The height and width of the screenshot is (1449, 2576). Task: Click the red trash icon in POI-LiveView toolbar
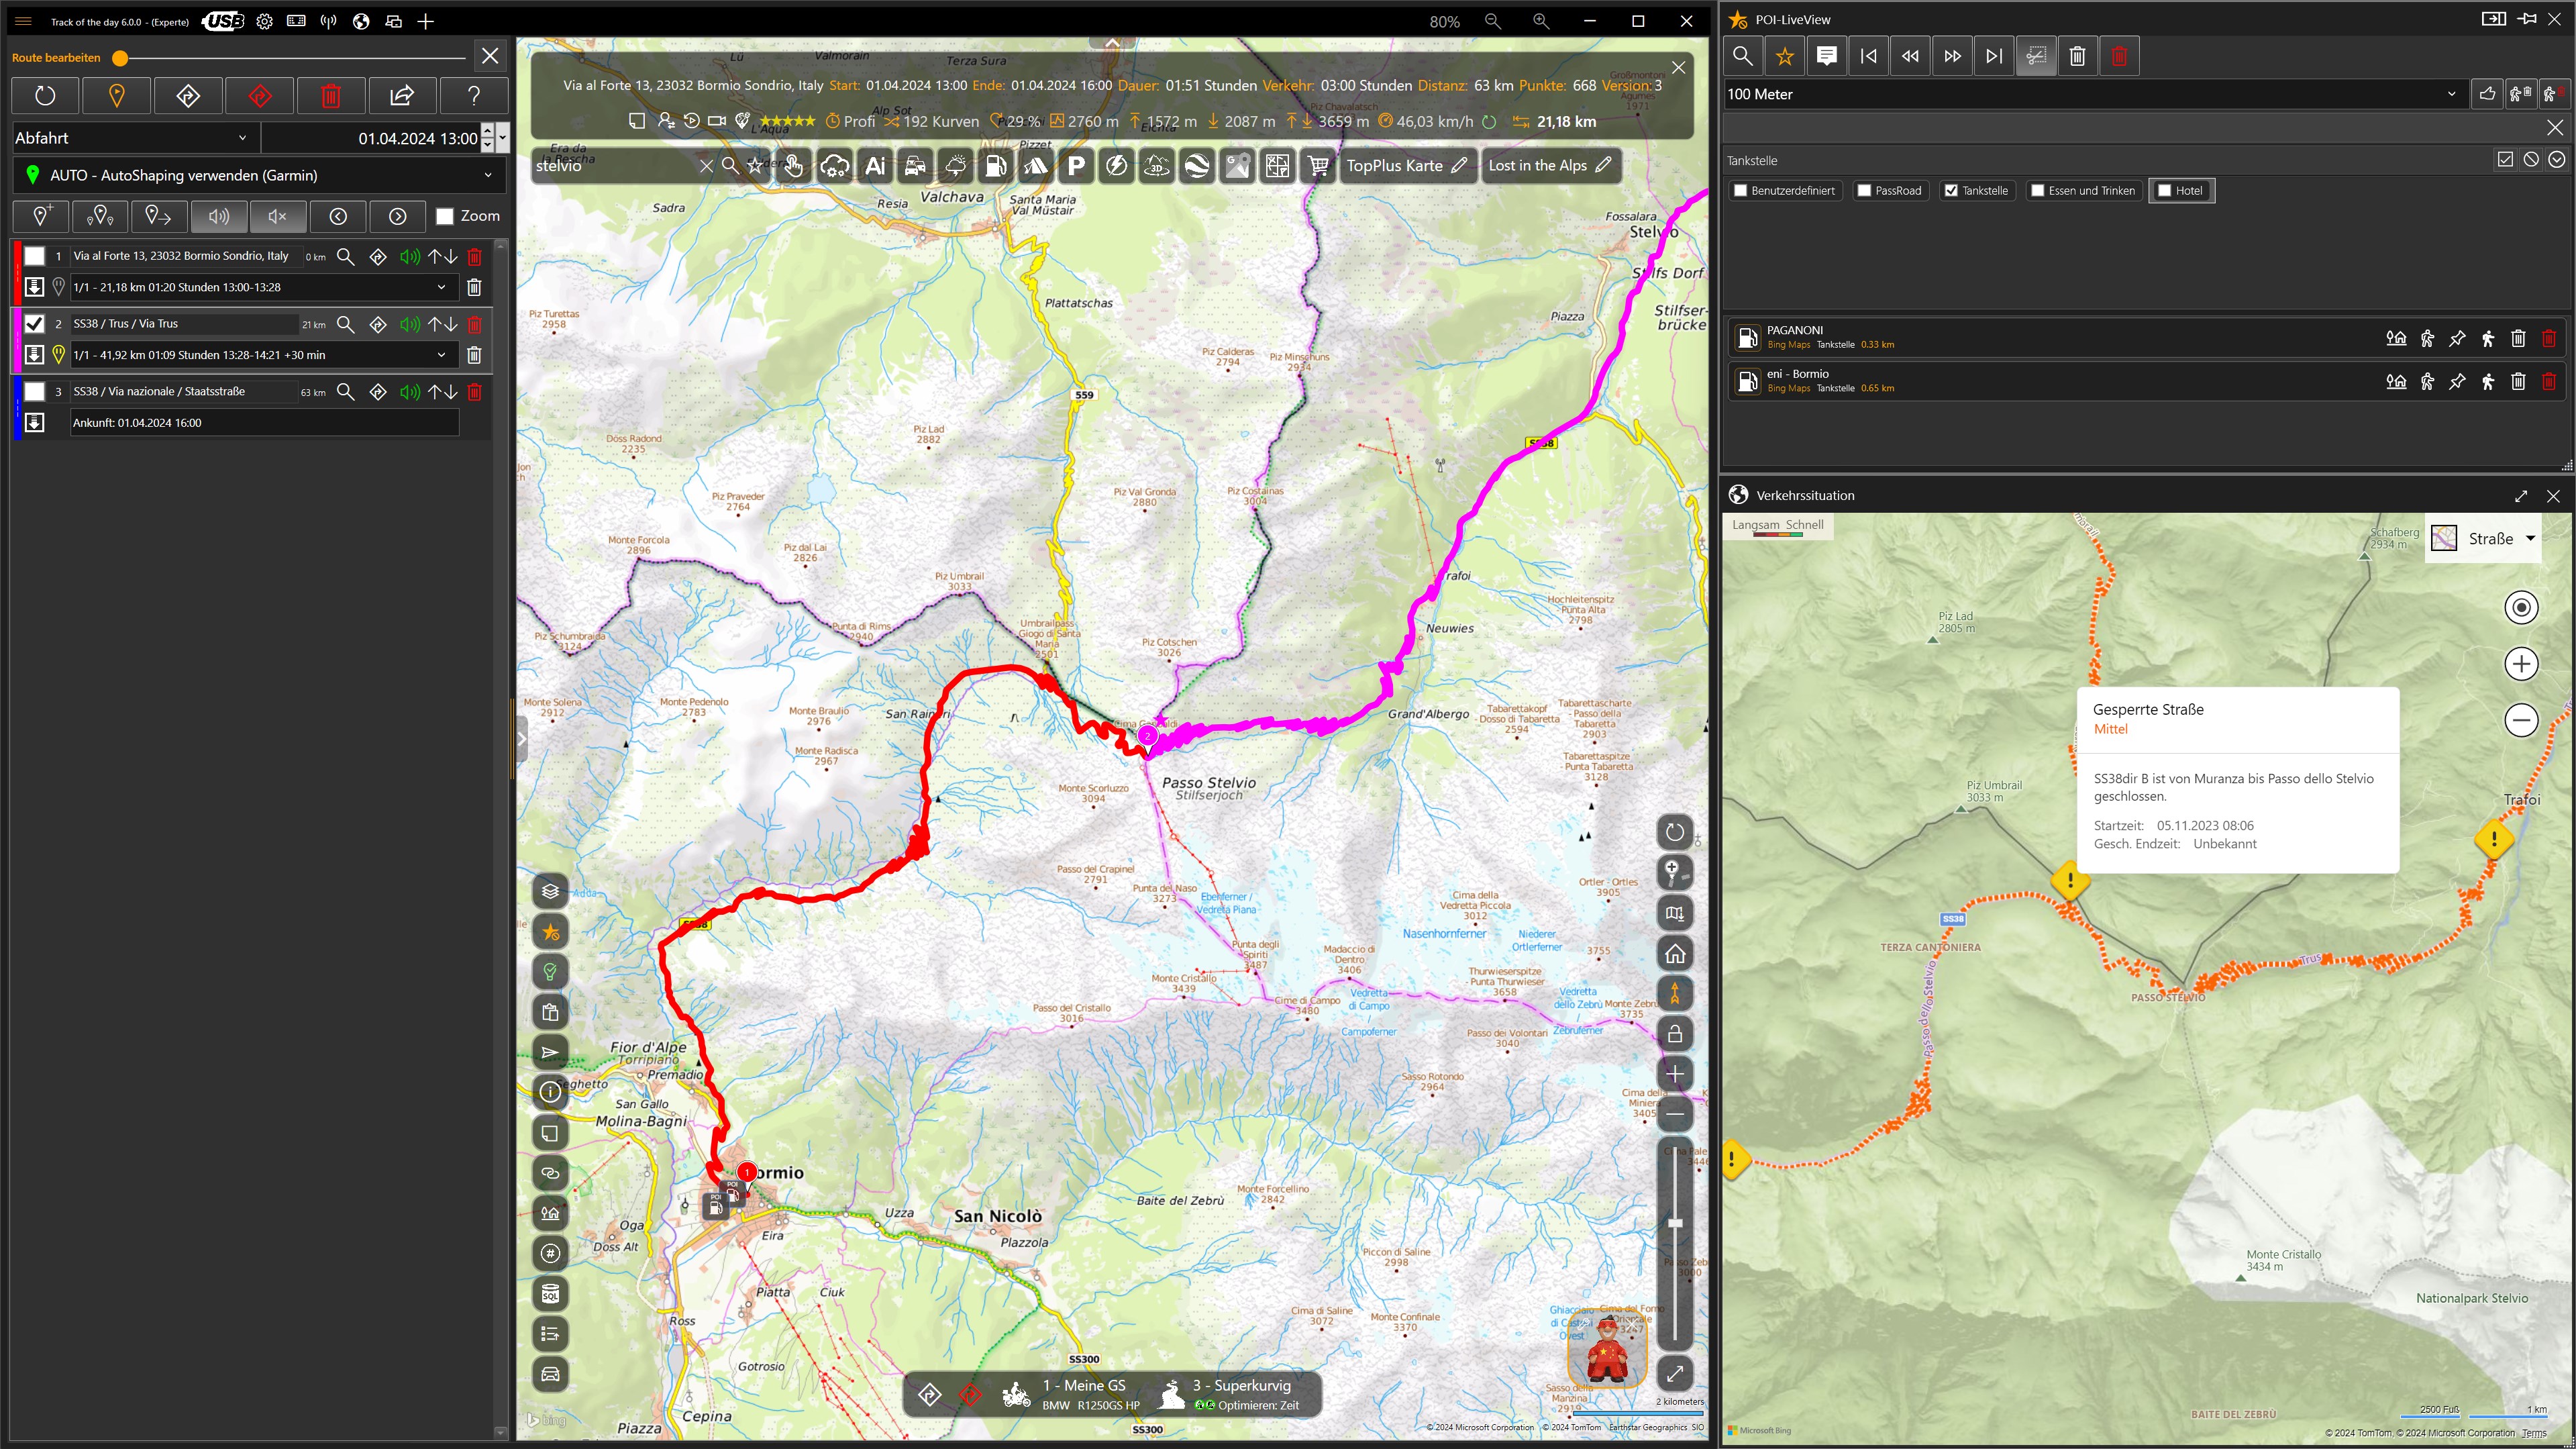2118,56
